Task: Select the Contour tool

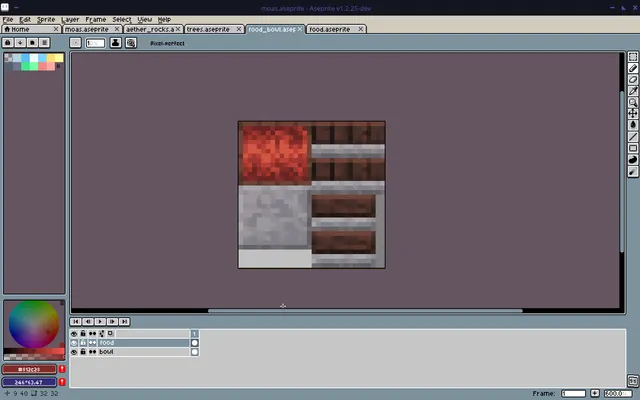Action: point(633,160)
